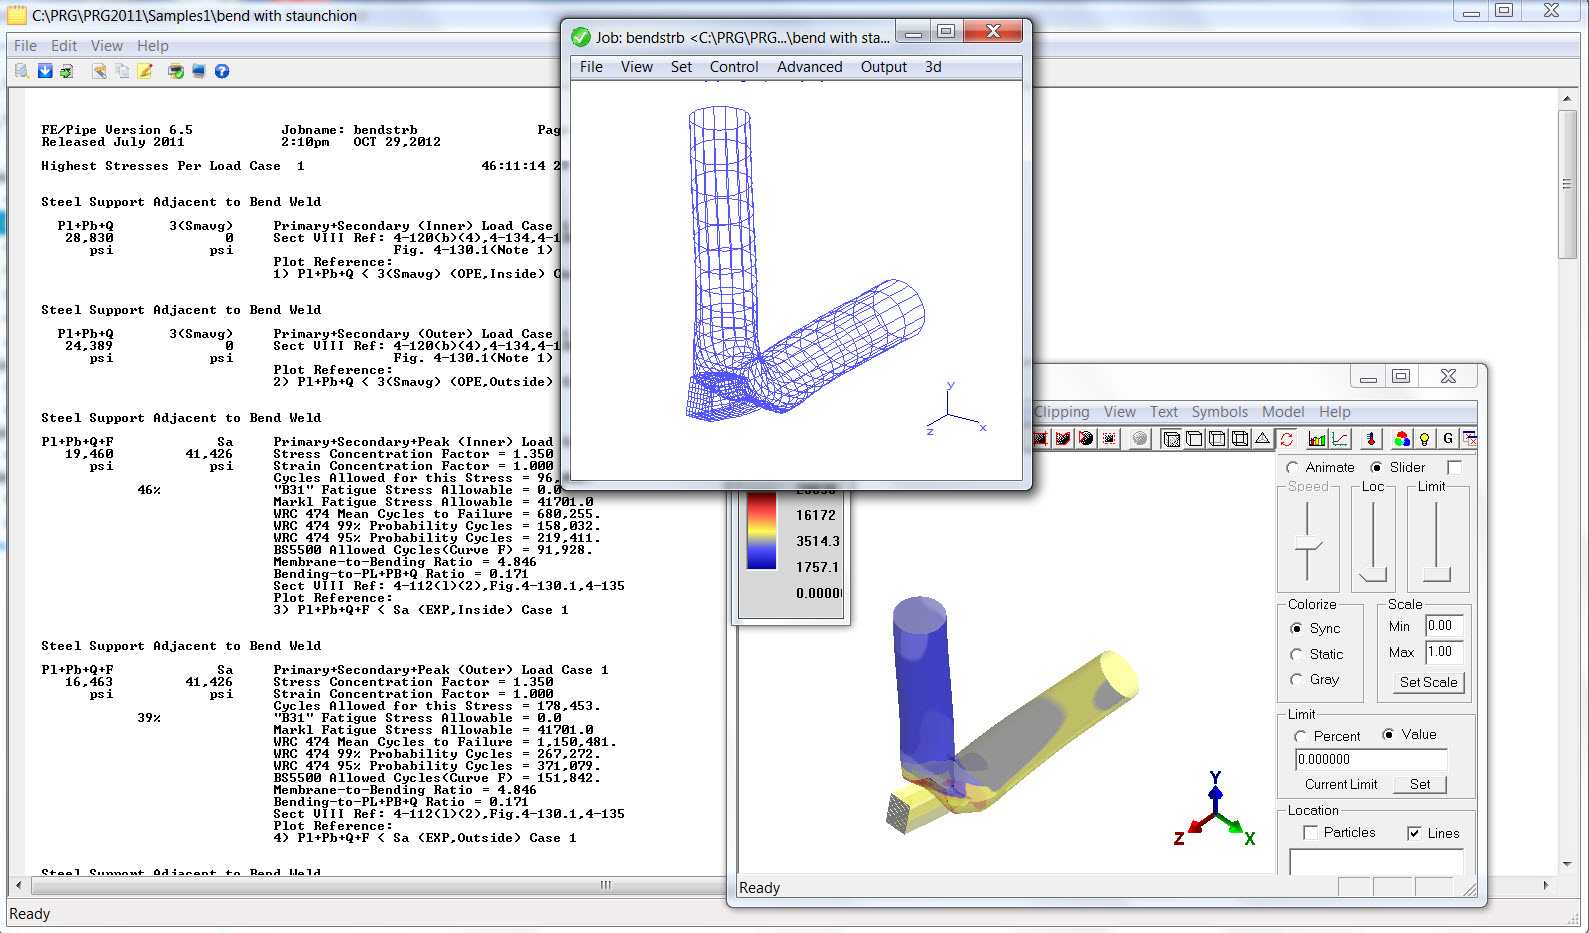Screen dimensions: 1589x933
Task: Click the yellow note with pencil icon
Action: pos(145,71)
